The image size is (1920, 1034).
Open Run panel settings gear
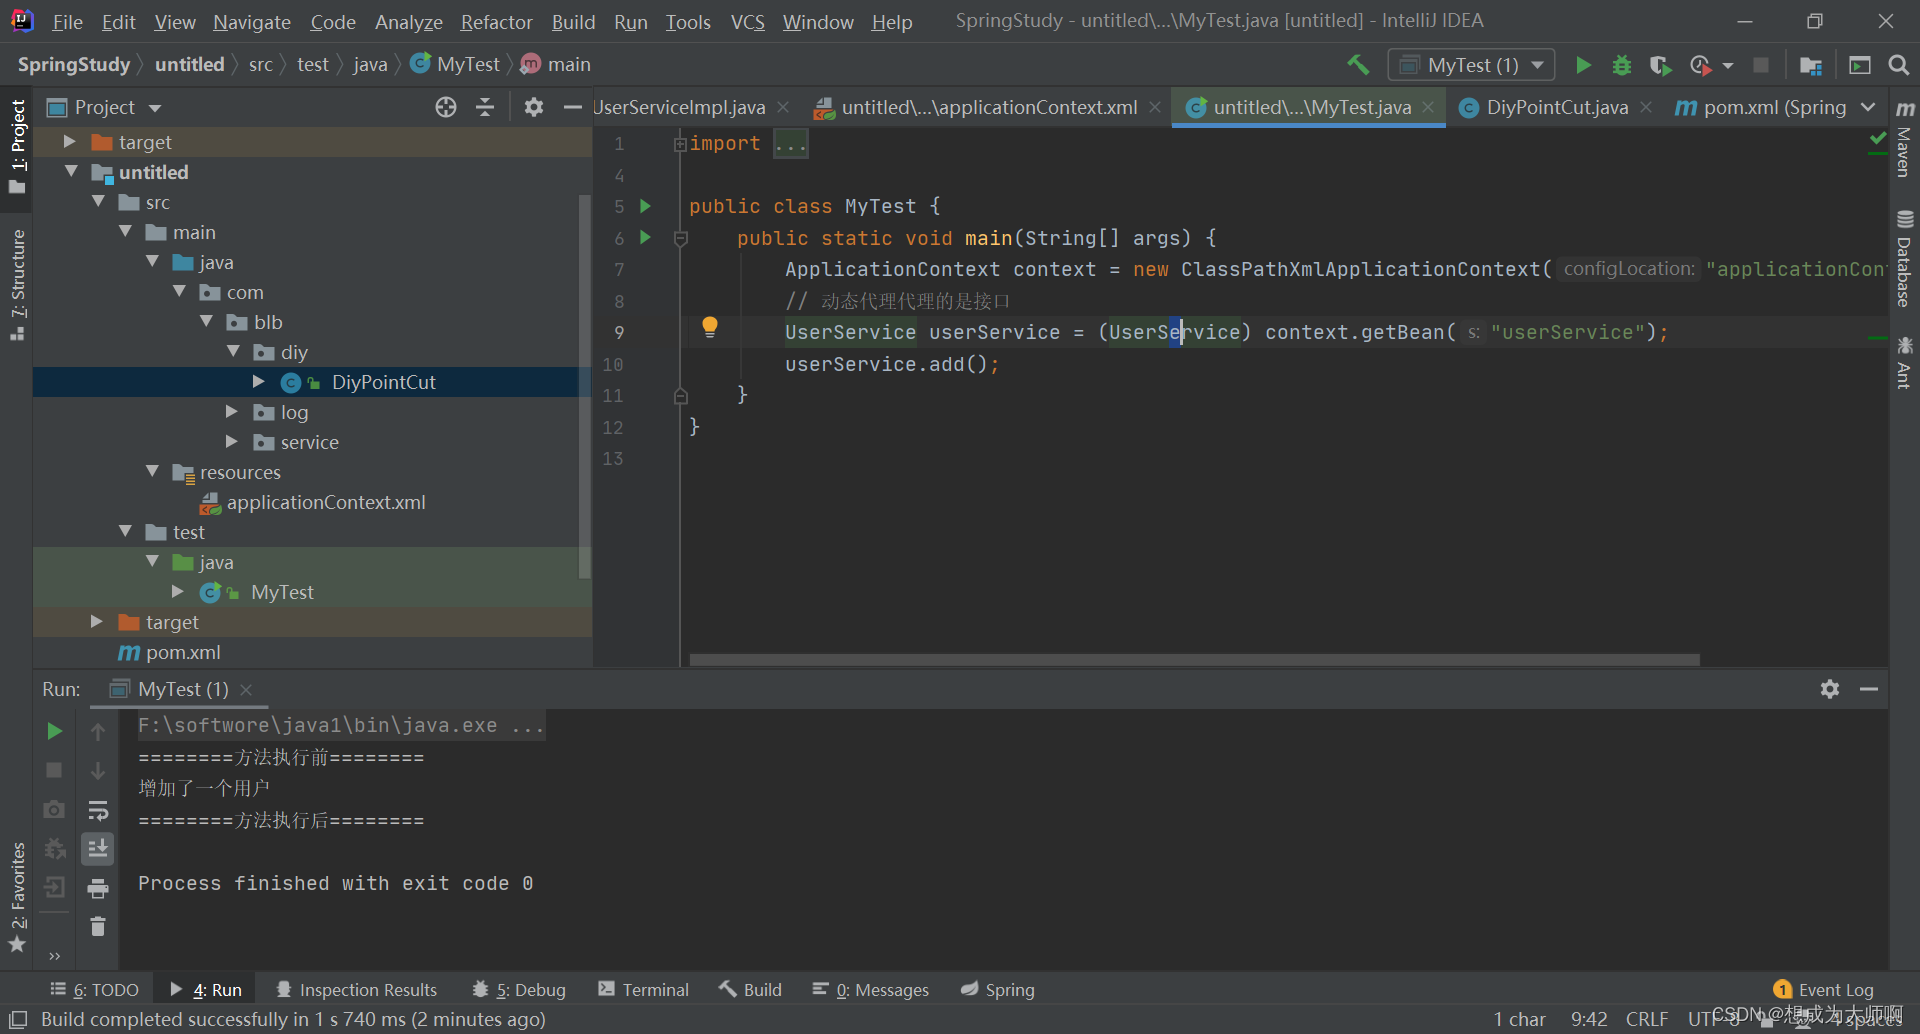[1830, 689]
